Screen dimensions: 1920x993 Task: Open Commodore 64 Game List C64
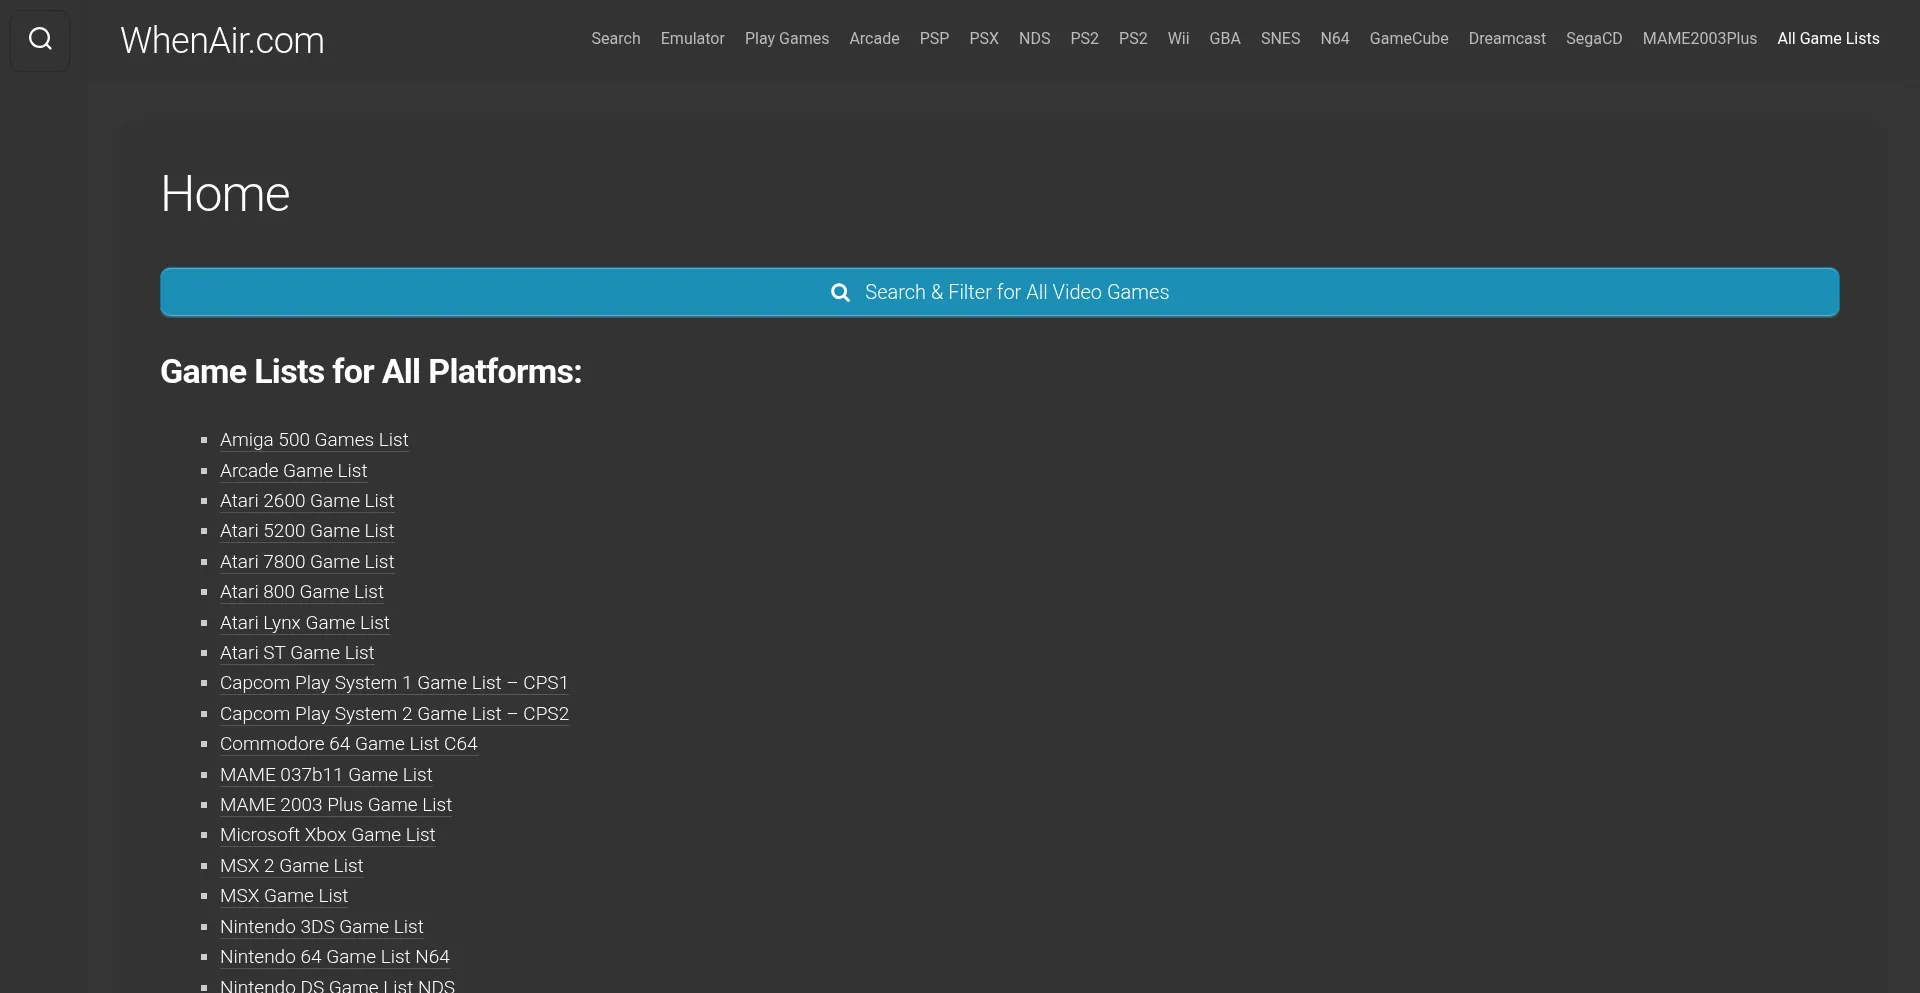point(348,744)
